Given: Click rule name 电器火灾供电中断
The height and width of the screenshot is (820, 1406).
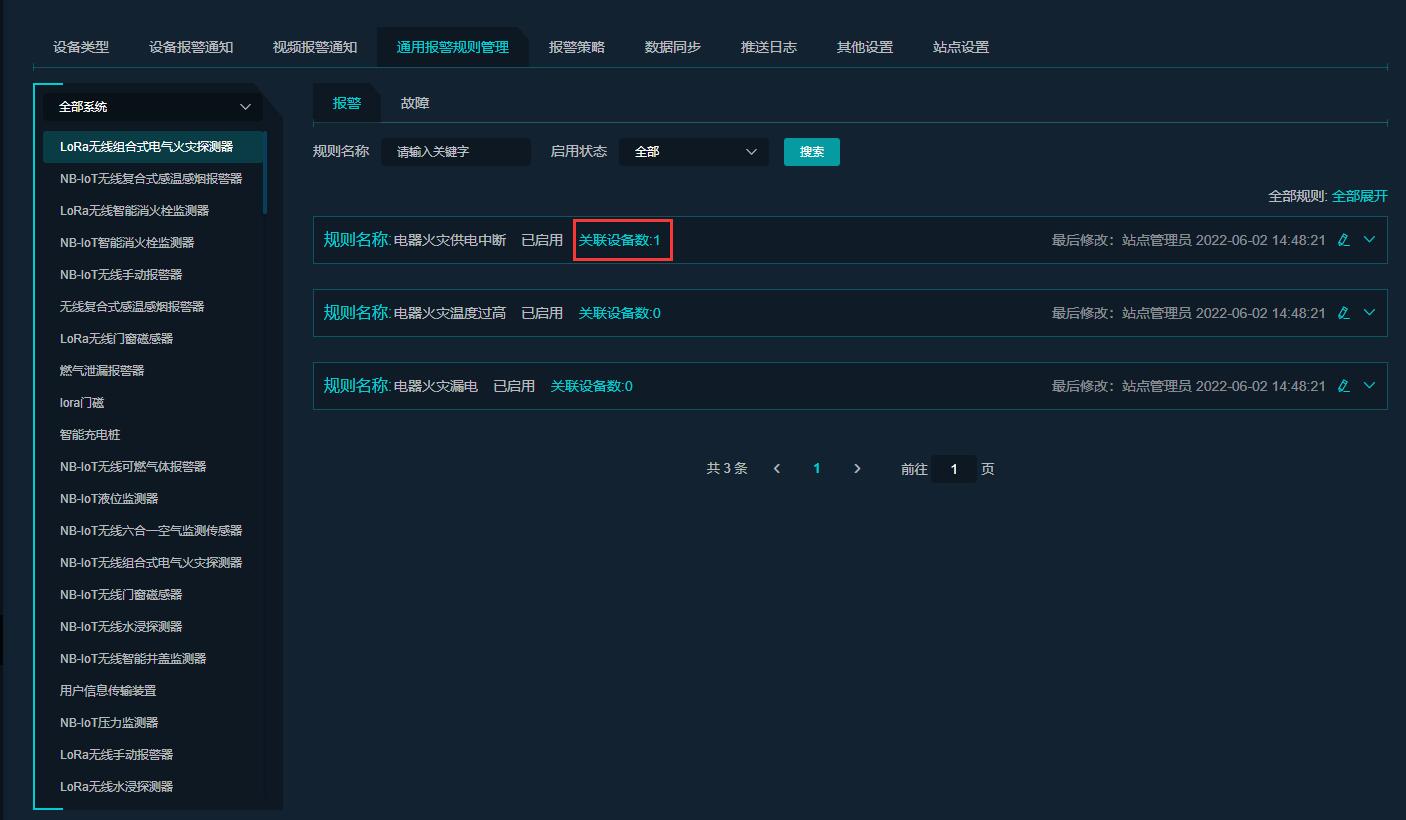Looking at the screenshot, I should click(450, 240).
